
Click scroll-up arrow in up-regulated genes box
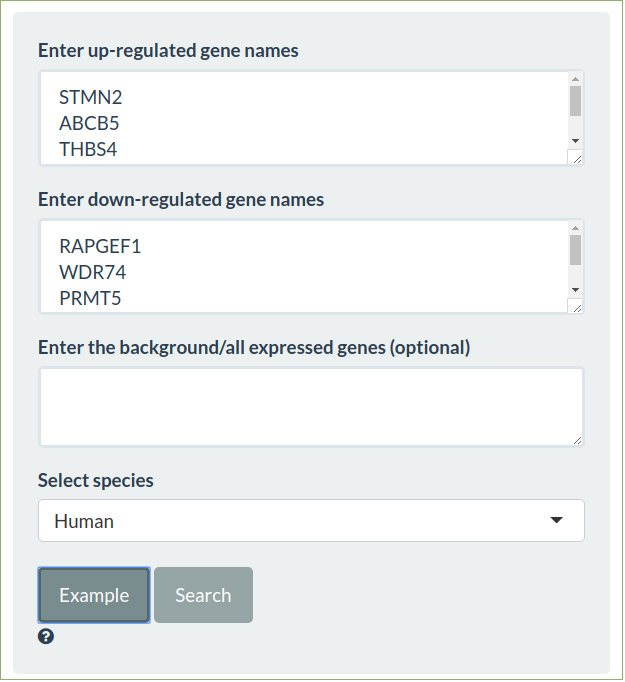click(575, 78)
